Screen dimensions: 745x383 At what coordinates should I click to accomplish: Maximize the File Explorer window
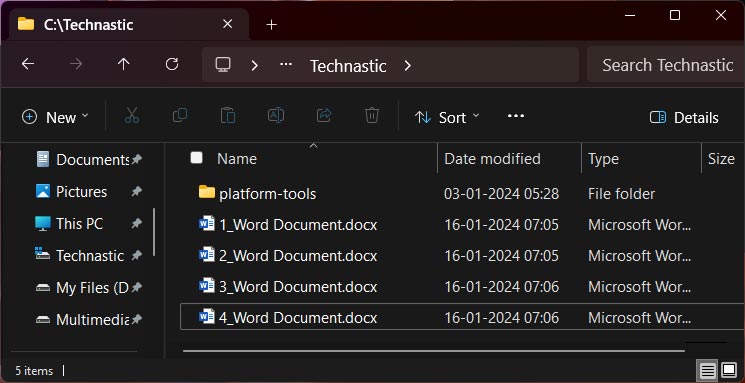coord(675,15)
